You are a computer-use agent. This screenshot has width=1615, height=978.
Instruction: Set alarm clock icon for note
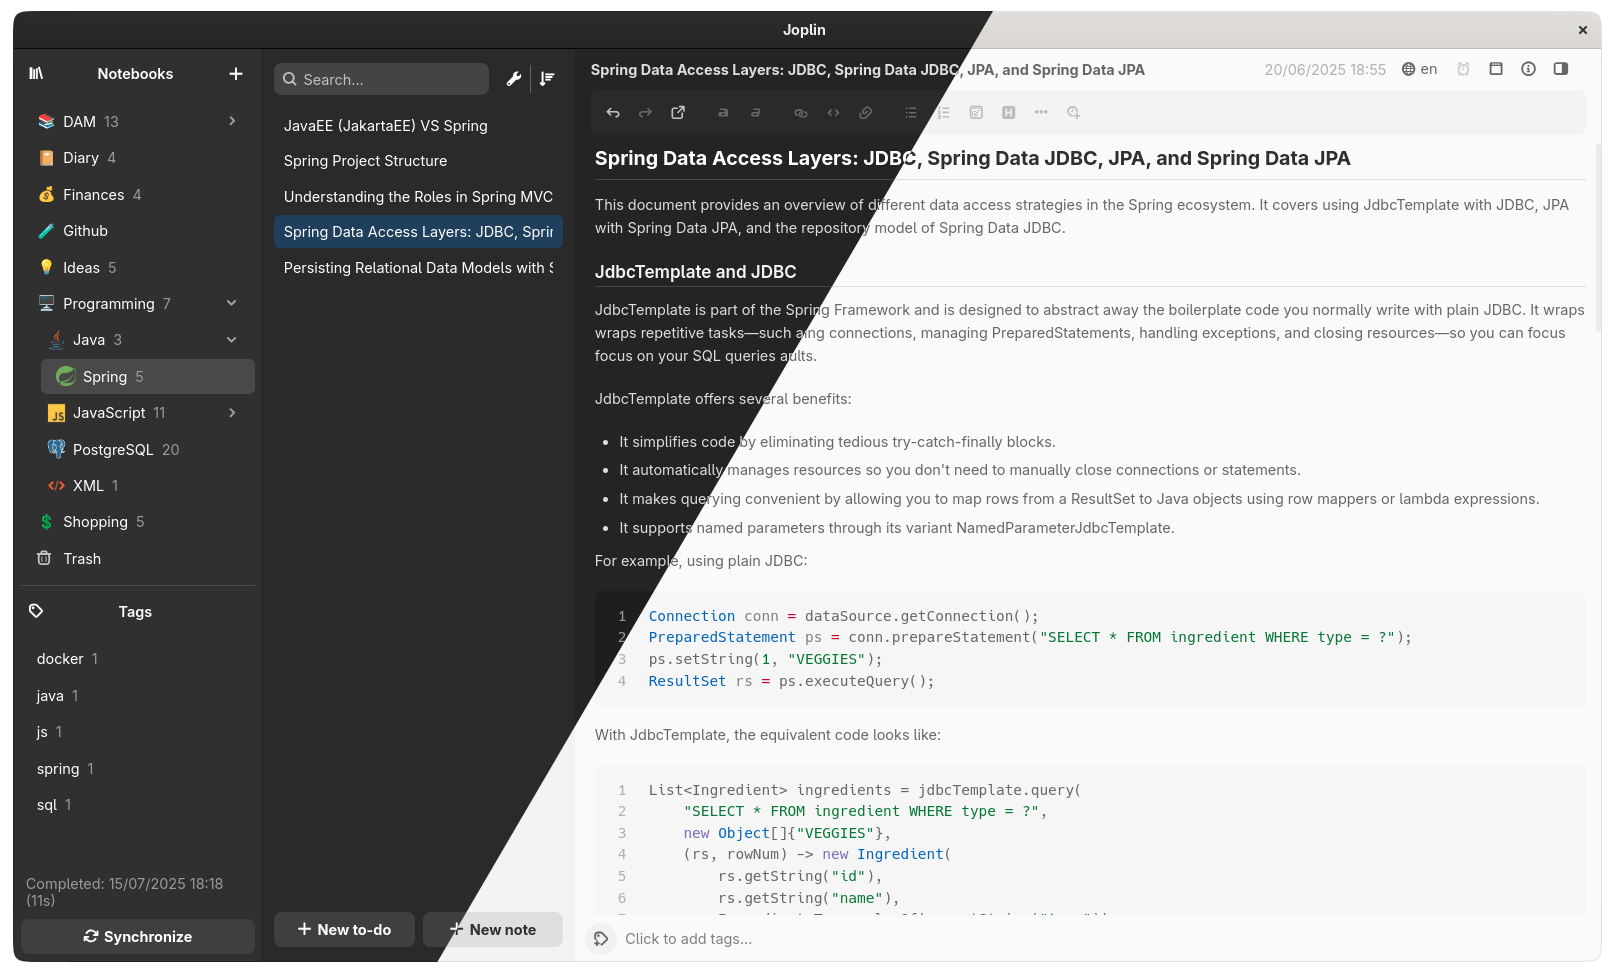pos(1463,69)
